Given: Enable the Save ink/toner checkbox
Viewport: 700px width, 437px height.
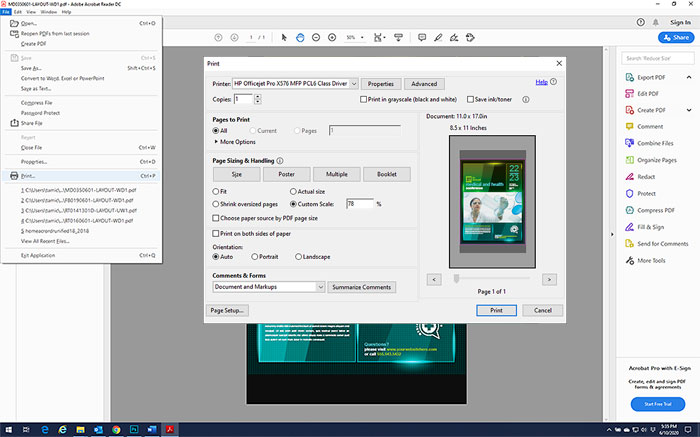Looking at the screenshot, I should click(x=470, y=99).
